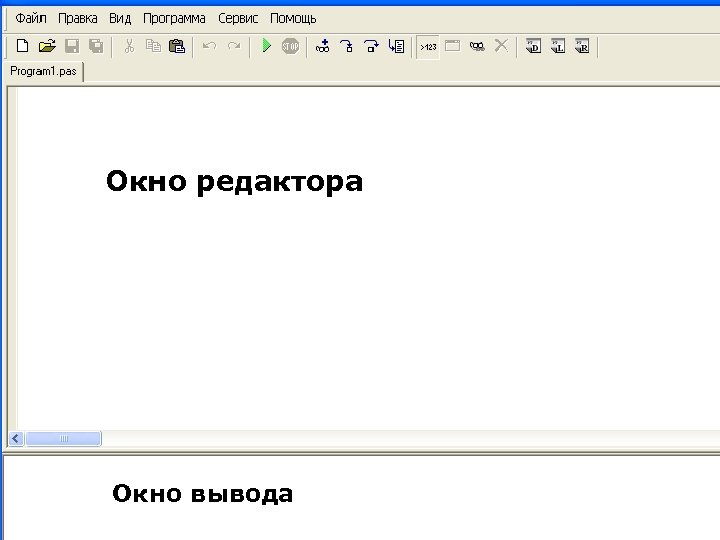Open the Правка menu
This screenshot has height=540, width=720.
tap(78, 18)
